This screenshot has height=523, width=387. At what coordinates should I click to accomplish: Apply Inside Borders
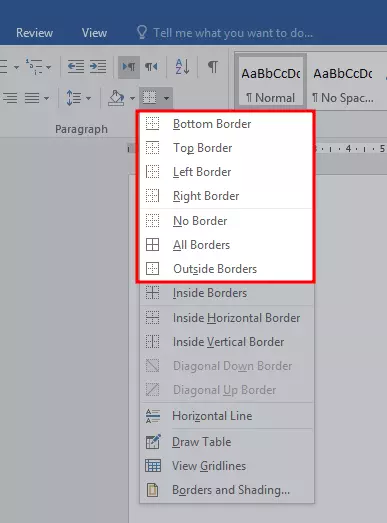227,293
